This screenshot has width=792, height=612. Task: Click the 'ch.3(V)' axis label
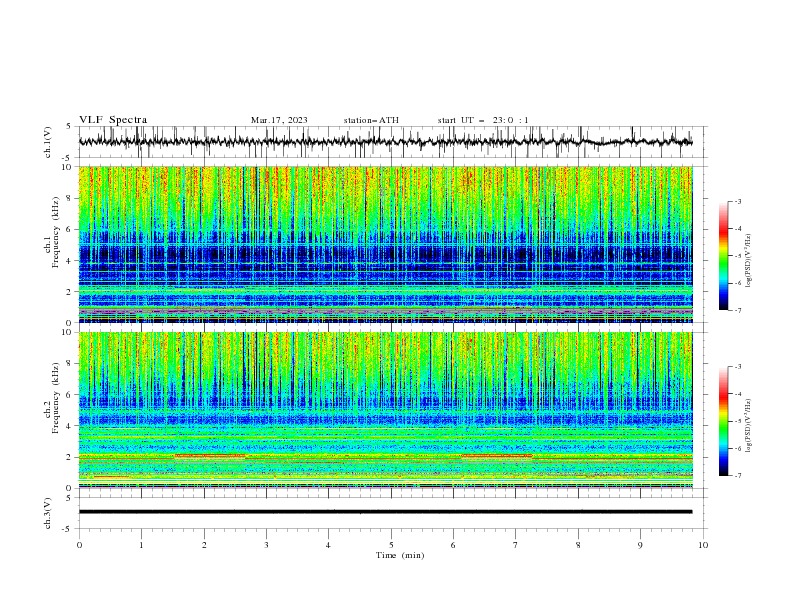click(x=48, y=513)
